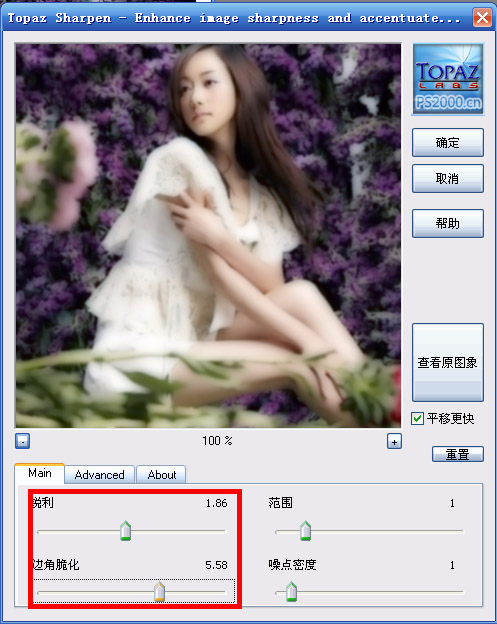Click the 边角脆化 label

point(56,565)
